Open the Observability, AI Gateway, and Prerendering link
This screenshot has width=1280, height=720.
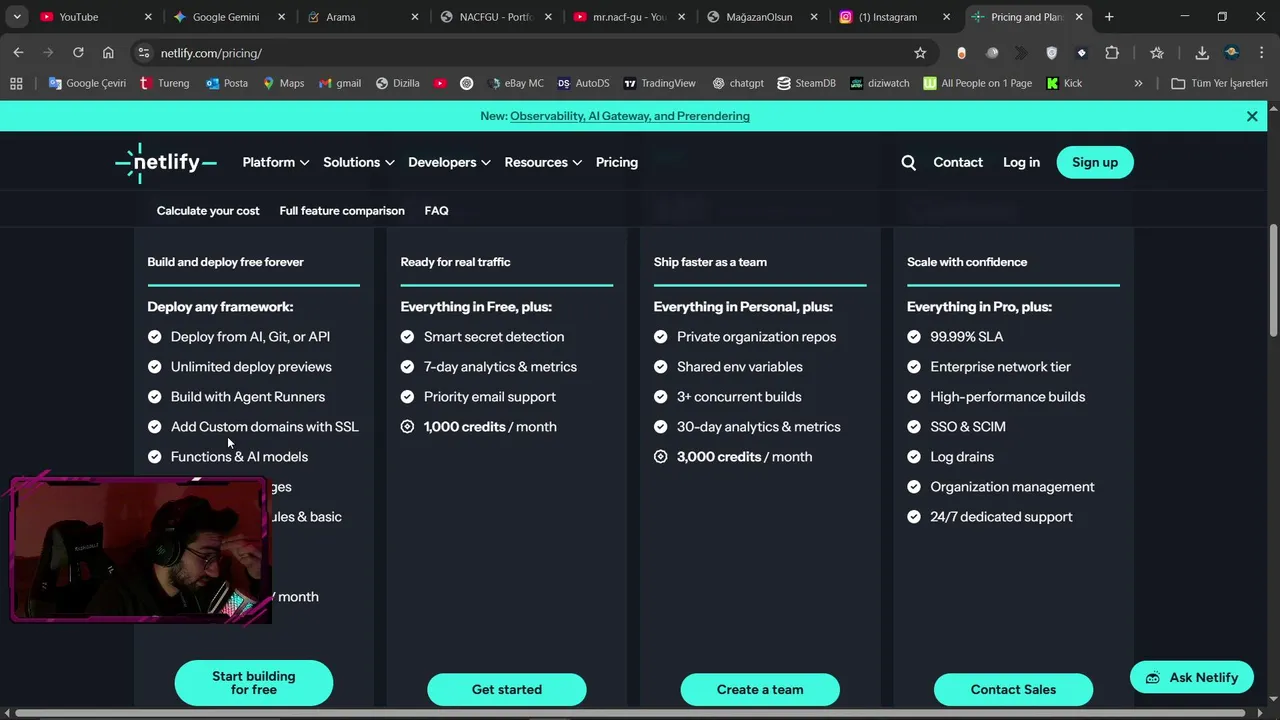(630, 116)
